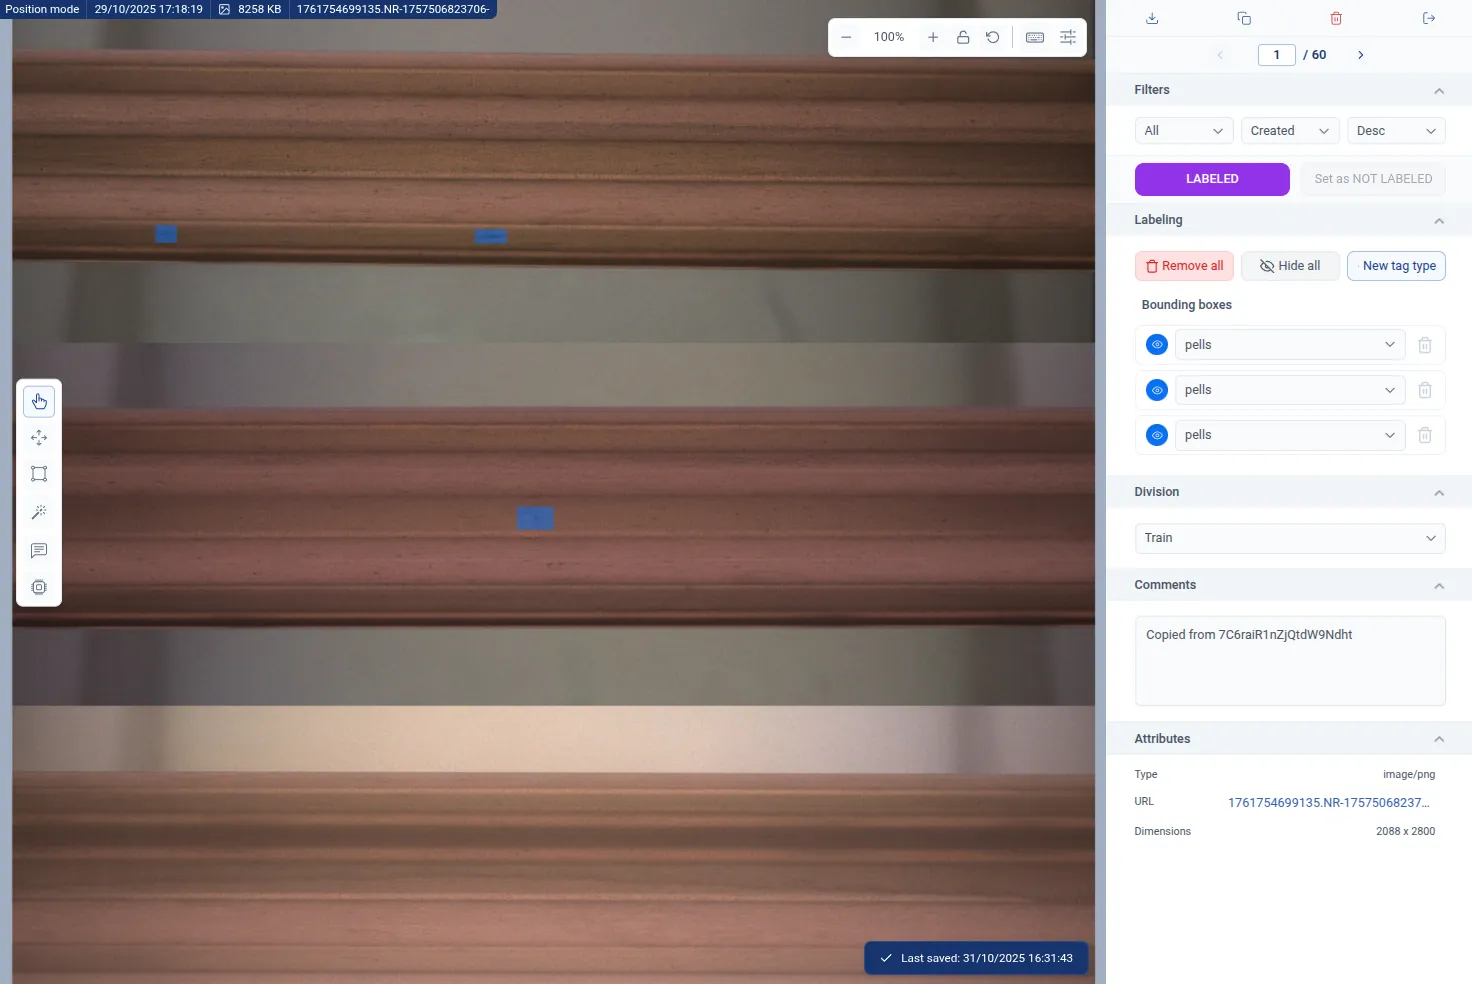This screenshot has width=1472, height=984.
Task: Toggle visibility of second pells box
Action: [x=1157, y=390]
